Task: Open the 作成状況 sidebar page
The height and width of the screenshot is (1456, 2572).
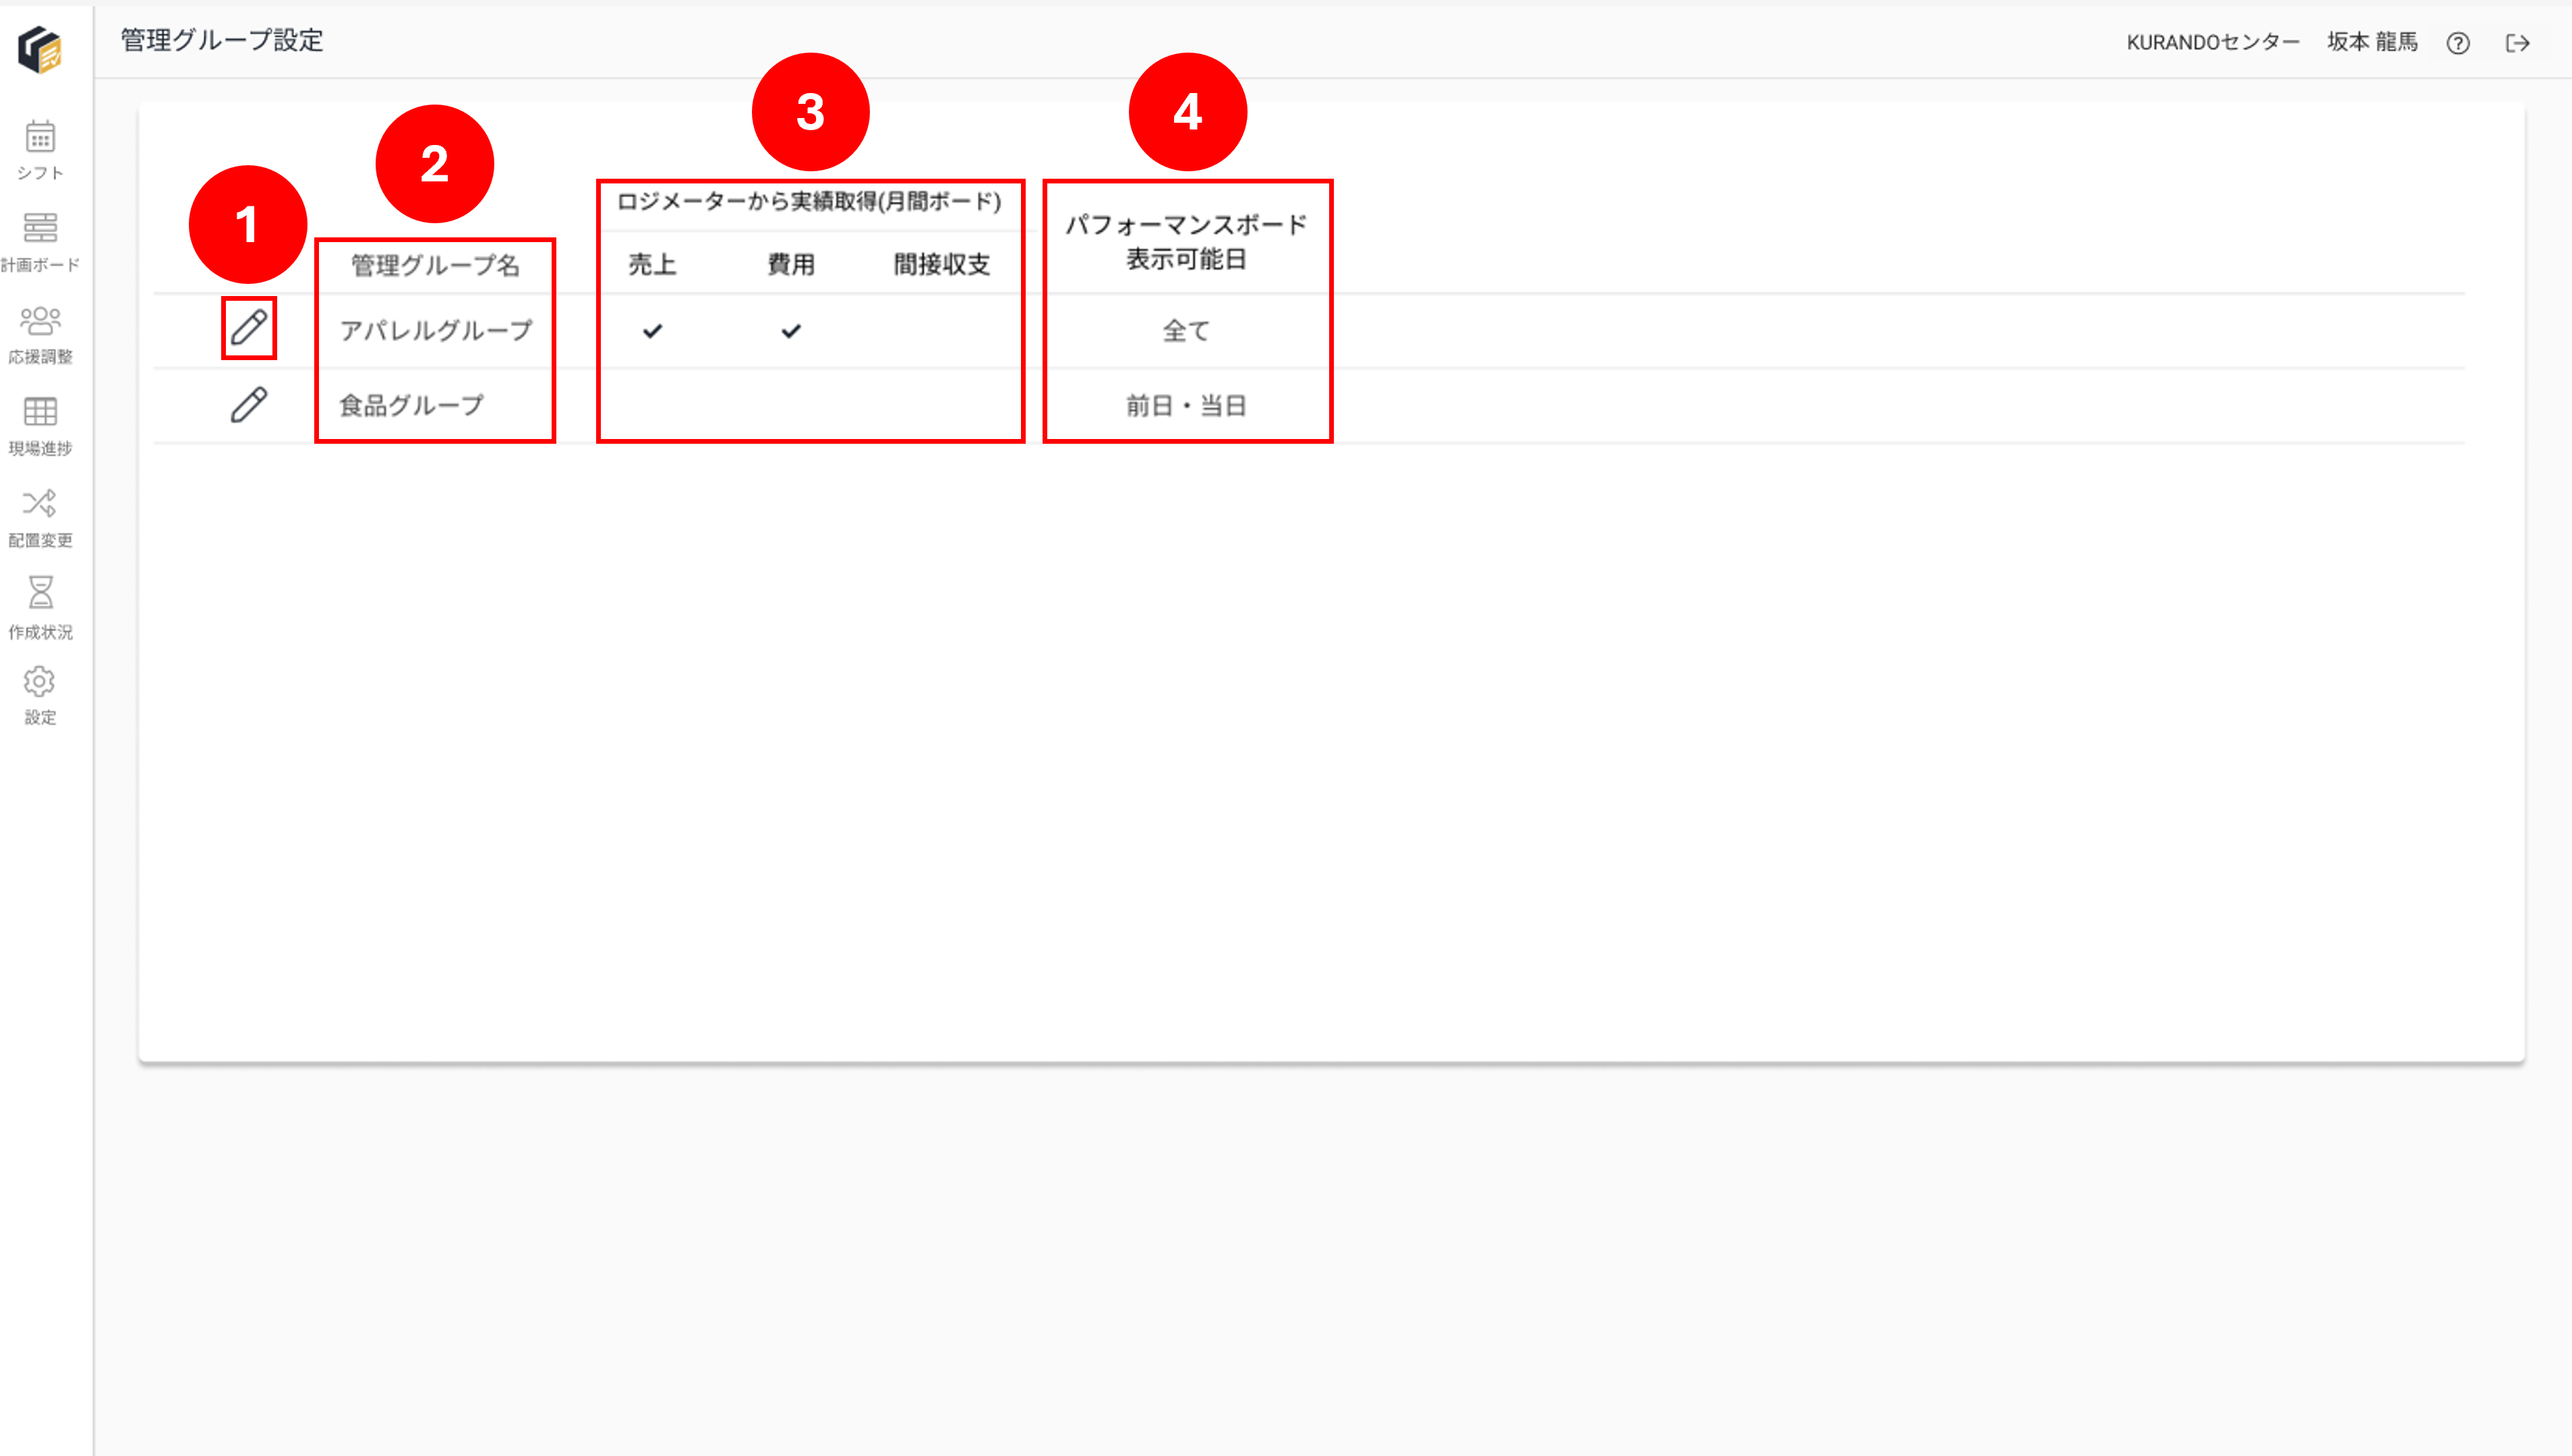Action: (x=40, y=608)
